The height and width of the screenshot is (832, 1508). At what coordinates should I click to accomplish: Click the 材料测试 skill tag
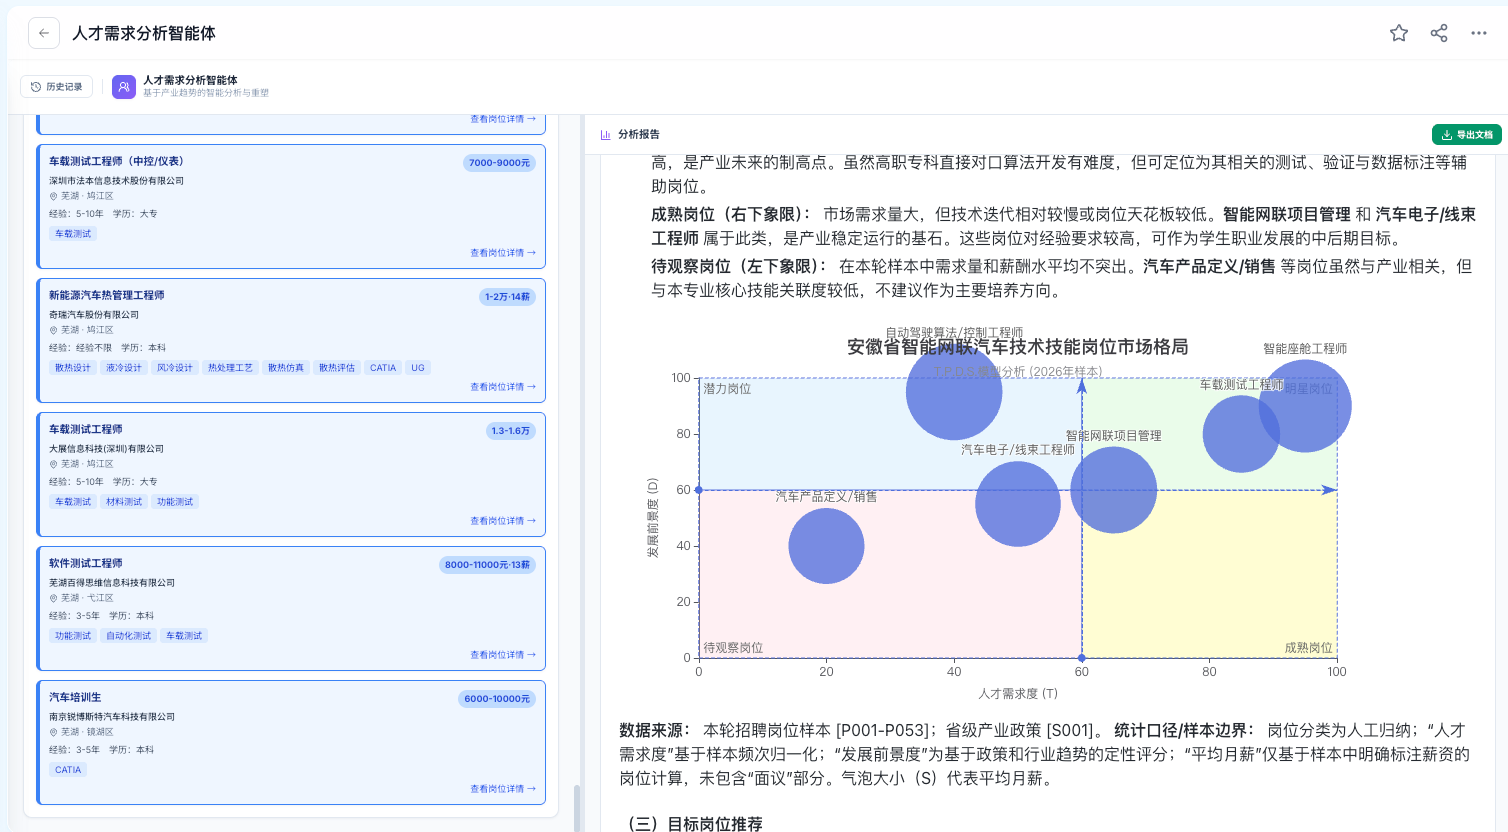point(124,502)
